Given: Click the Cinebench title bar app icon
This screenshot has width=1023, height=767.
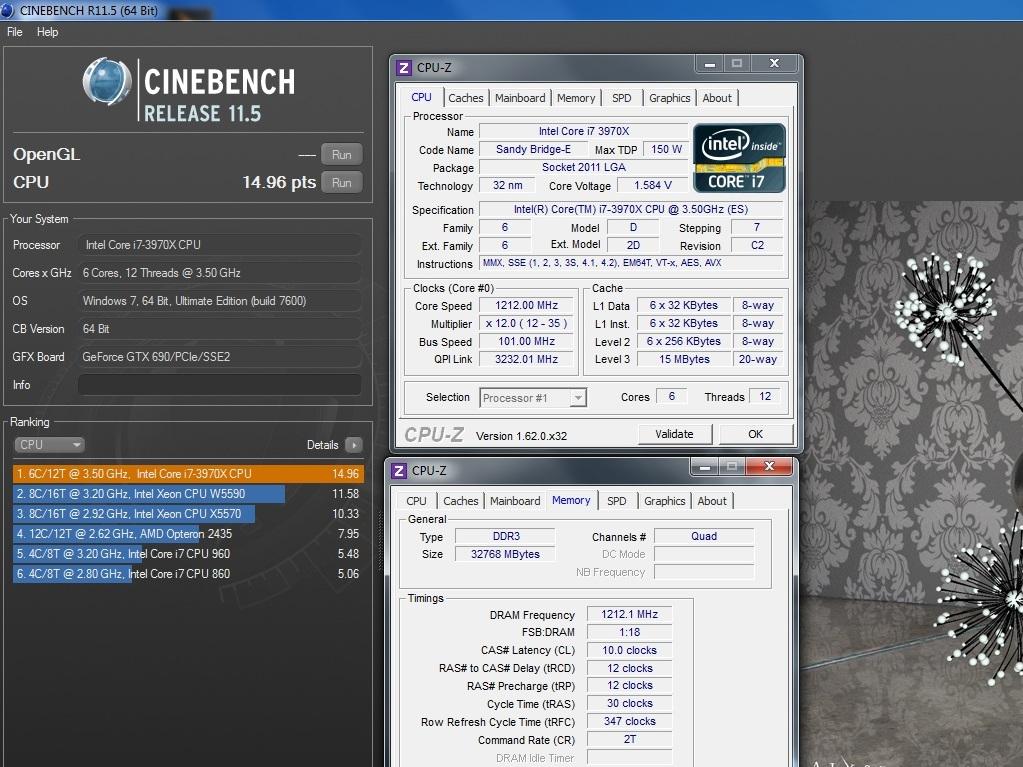Looking at the screenshot, I should coord(7,10).
